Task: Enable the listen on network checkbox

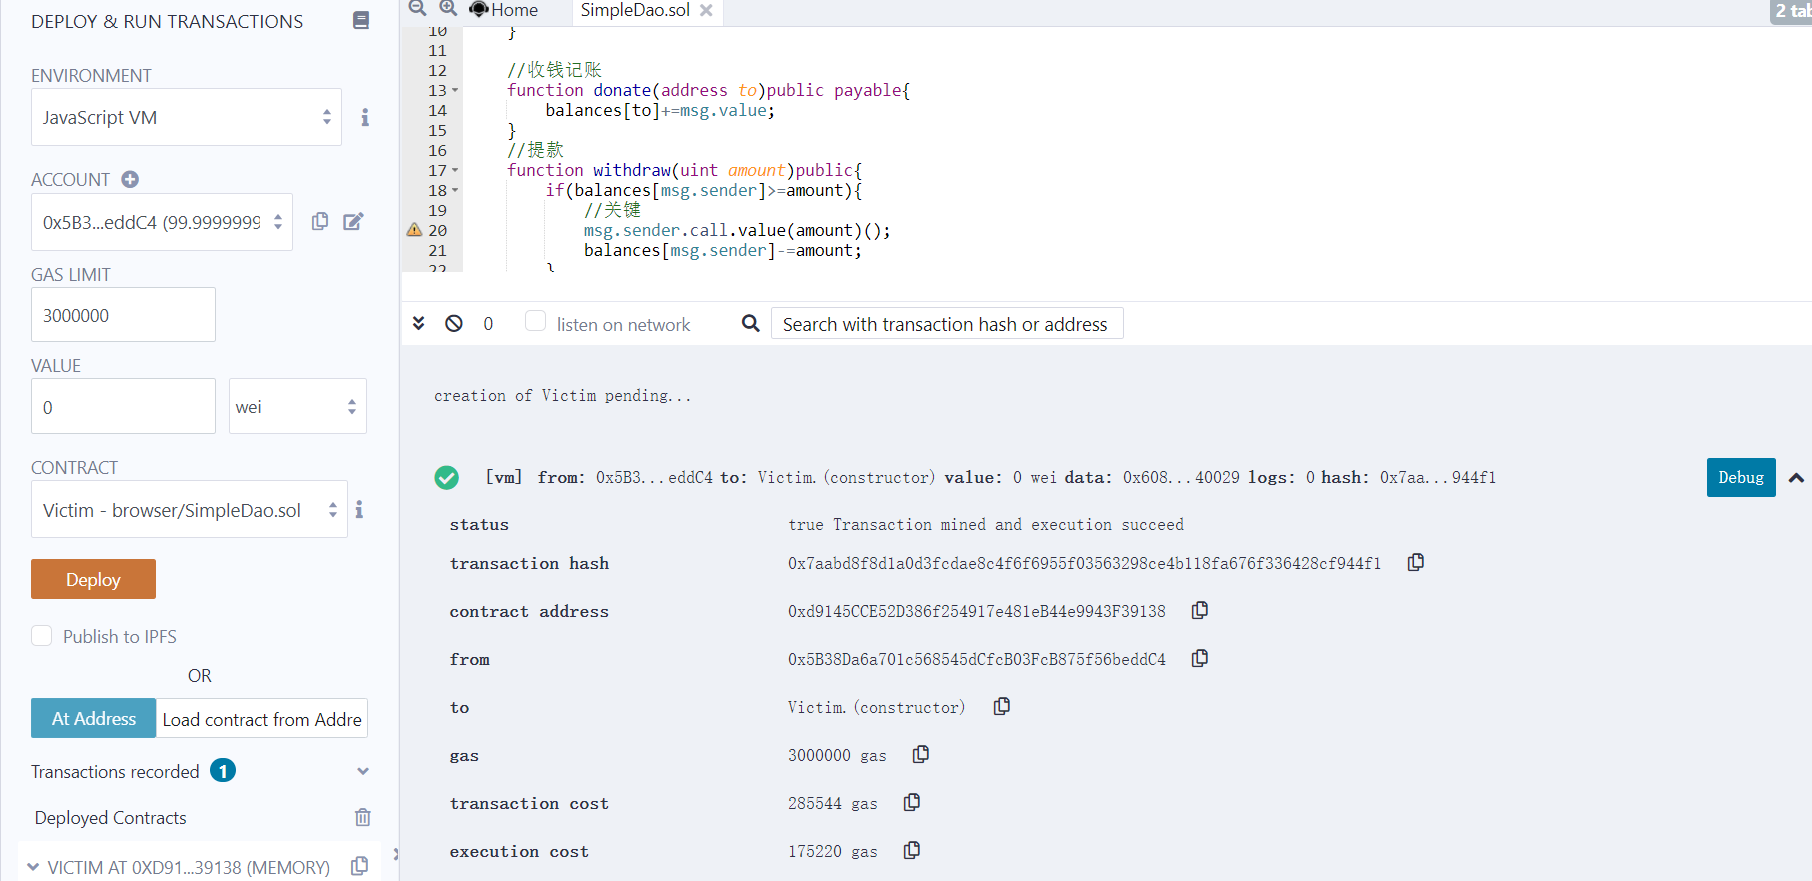Action: click(x=536, y=321)
